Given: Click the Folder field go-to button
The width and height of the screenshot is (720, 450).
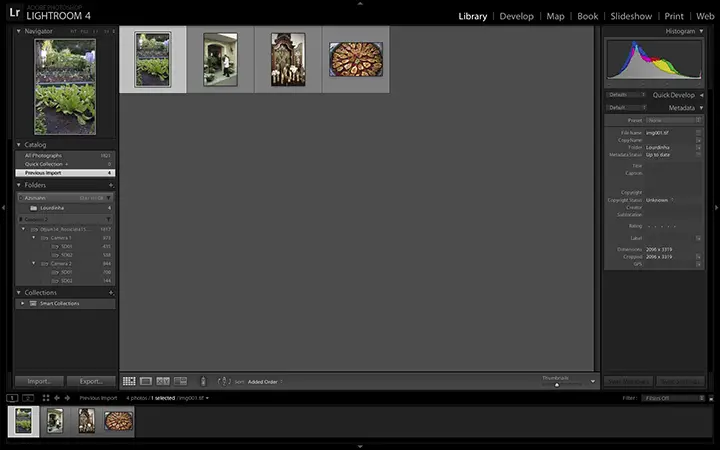Looking at the screenshot, I should point(698,147).
